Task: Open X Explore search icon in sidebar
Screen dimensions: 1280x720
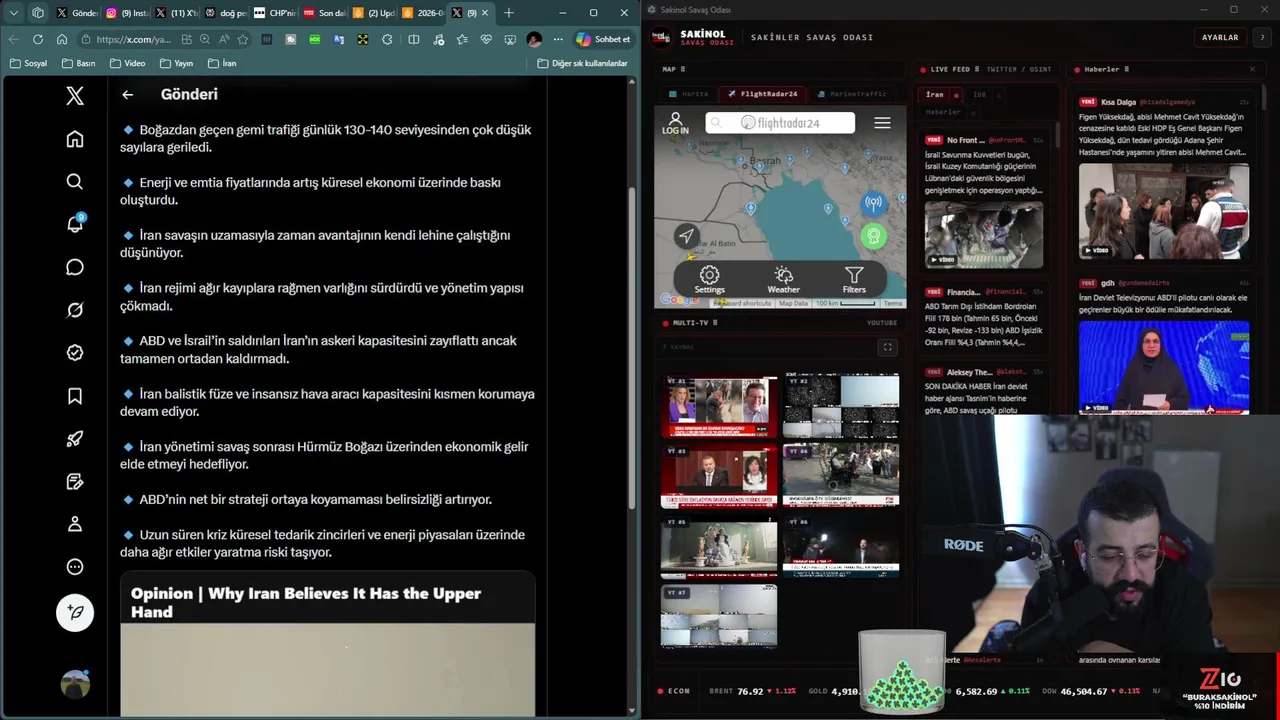Action: pyautogui.click(x=75, y=182)
